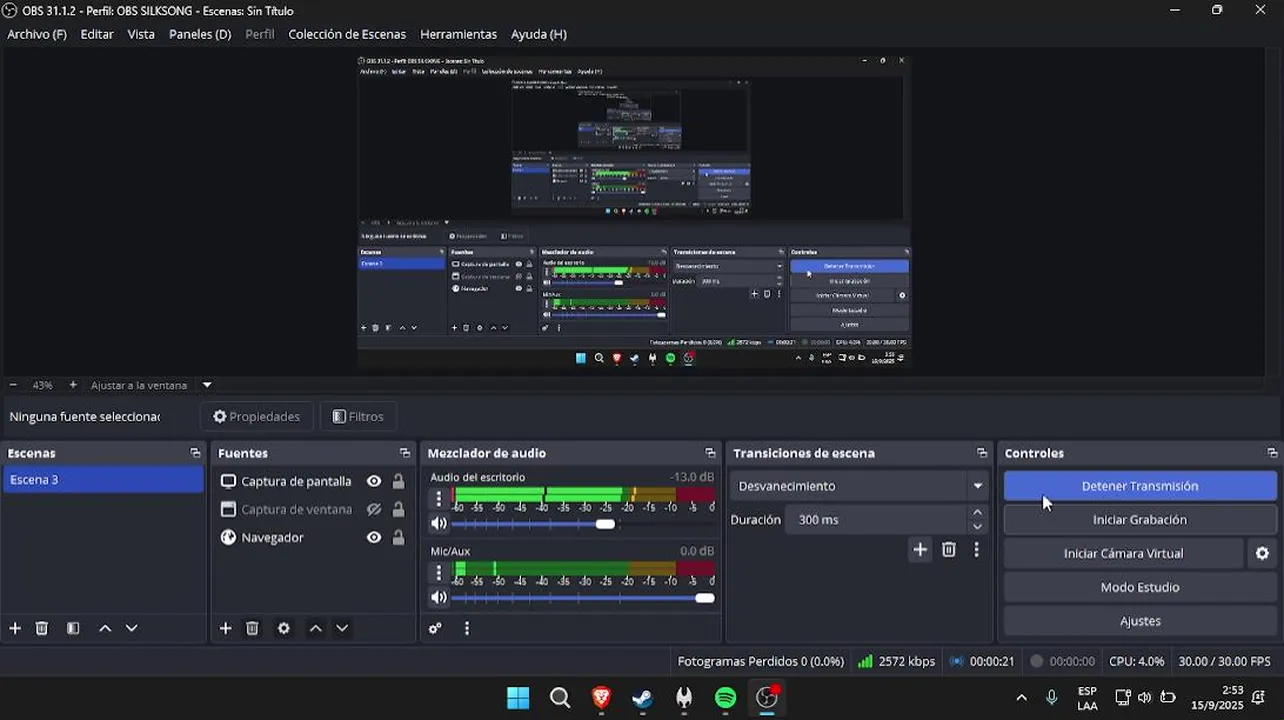The width and height of the screenshot is (1284, 720).
Task: Open advanced audio properties gears icon
Action: click(x=435, y=628)
